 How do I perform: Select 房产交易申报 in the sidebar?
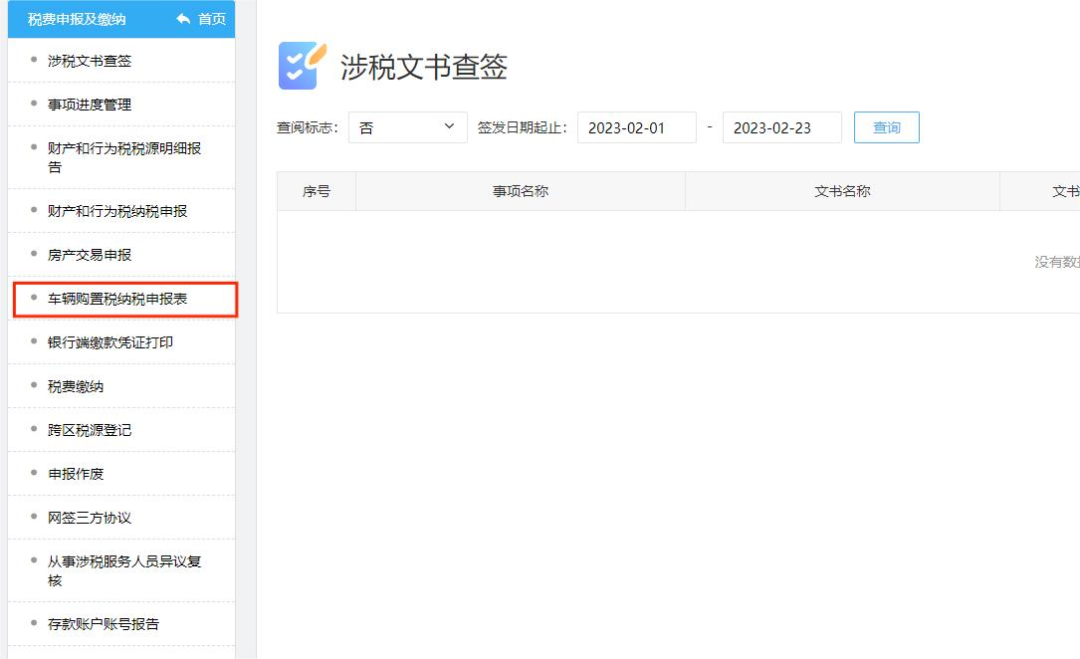coord(90,255)
